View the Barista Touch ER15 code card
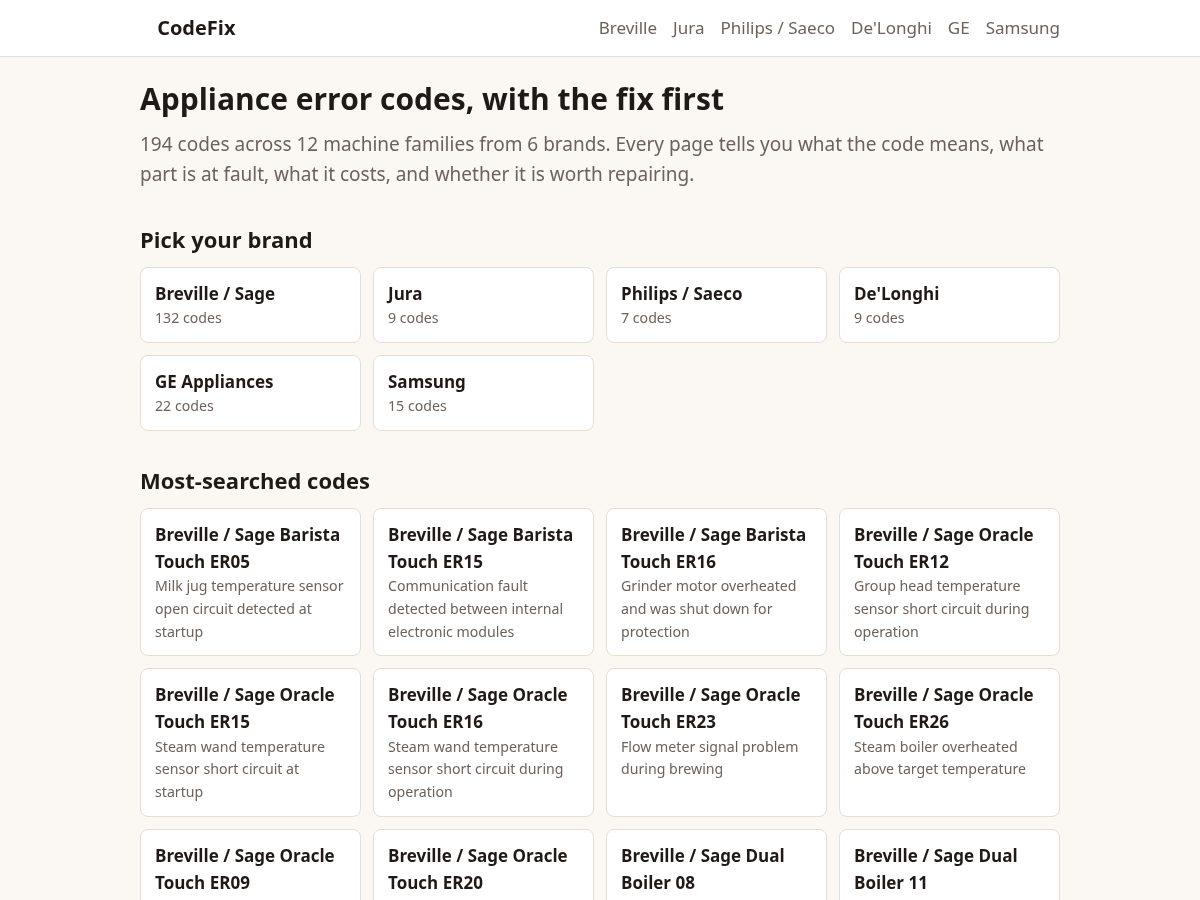The image size is (1200, 900). pos(483,582)
